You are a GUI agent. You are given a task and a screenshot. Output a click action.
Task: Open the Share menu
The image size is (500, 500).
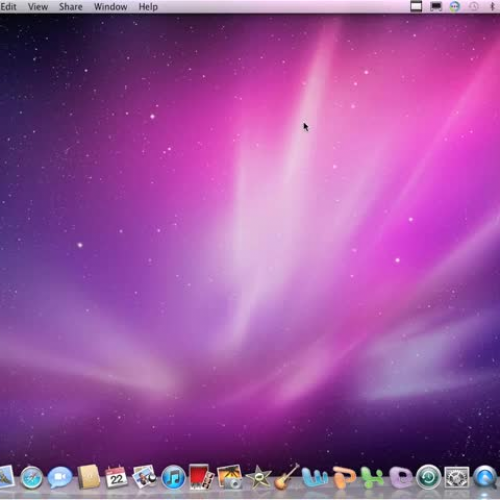click(x=70, y=7)
